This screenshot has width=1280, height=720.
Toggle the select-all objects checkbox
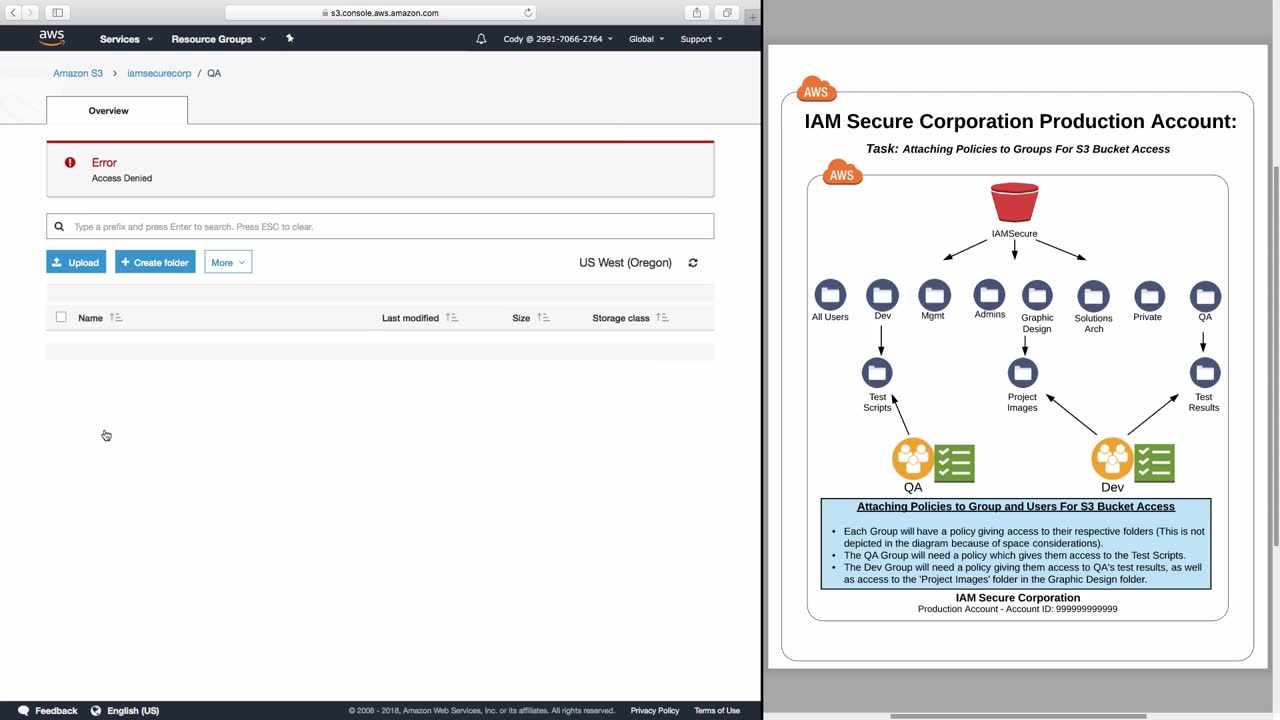61,317
